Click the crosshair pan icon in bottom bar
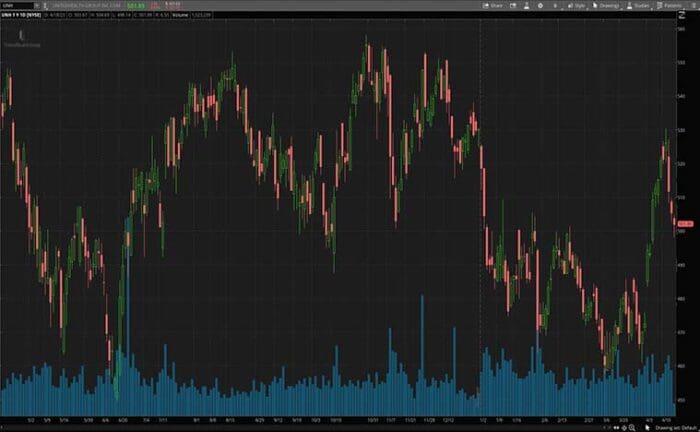 (x=624, y=428)
